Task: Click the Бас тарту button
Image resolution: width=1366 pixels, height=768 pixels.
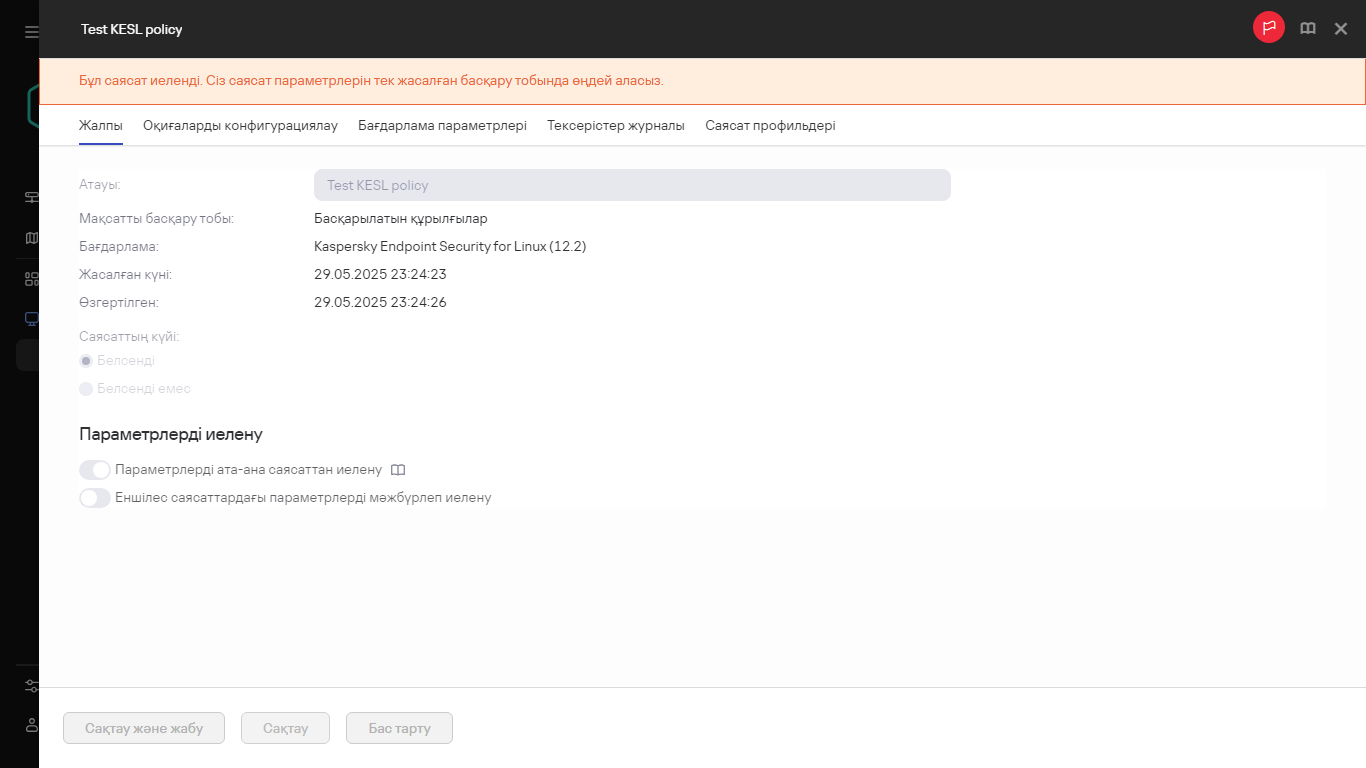Action: [x=399, y=728]
